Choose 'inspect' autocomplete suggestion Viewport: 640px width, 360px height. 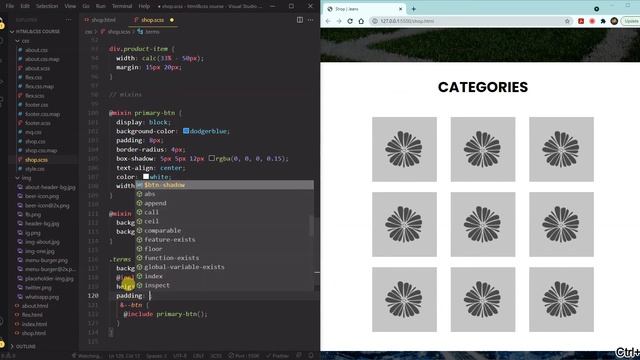click(x=224, y=285)
